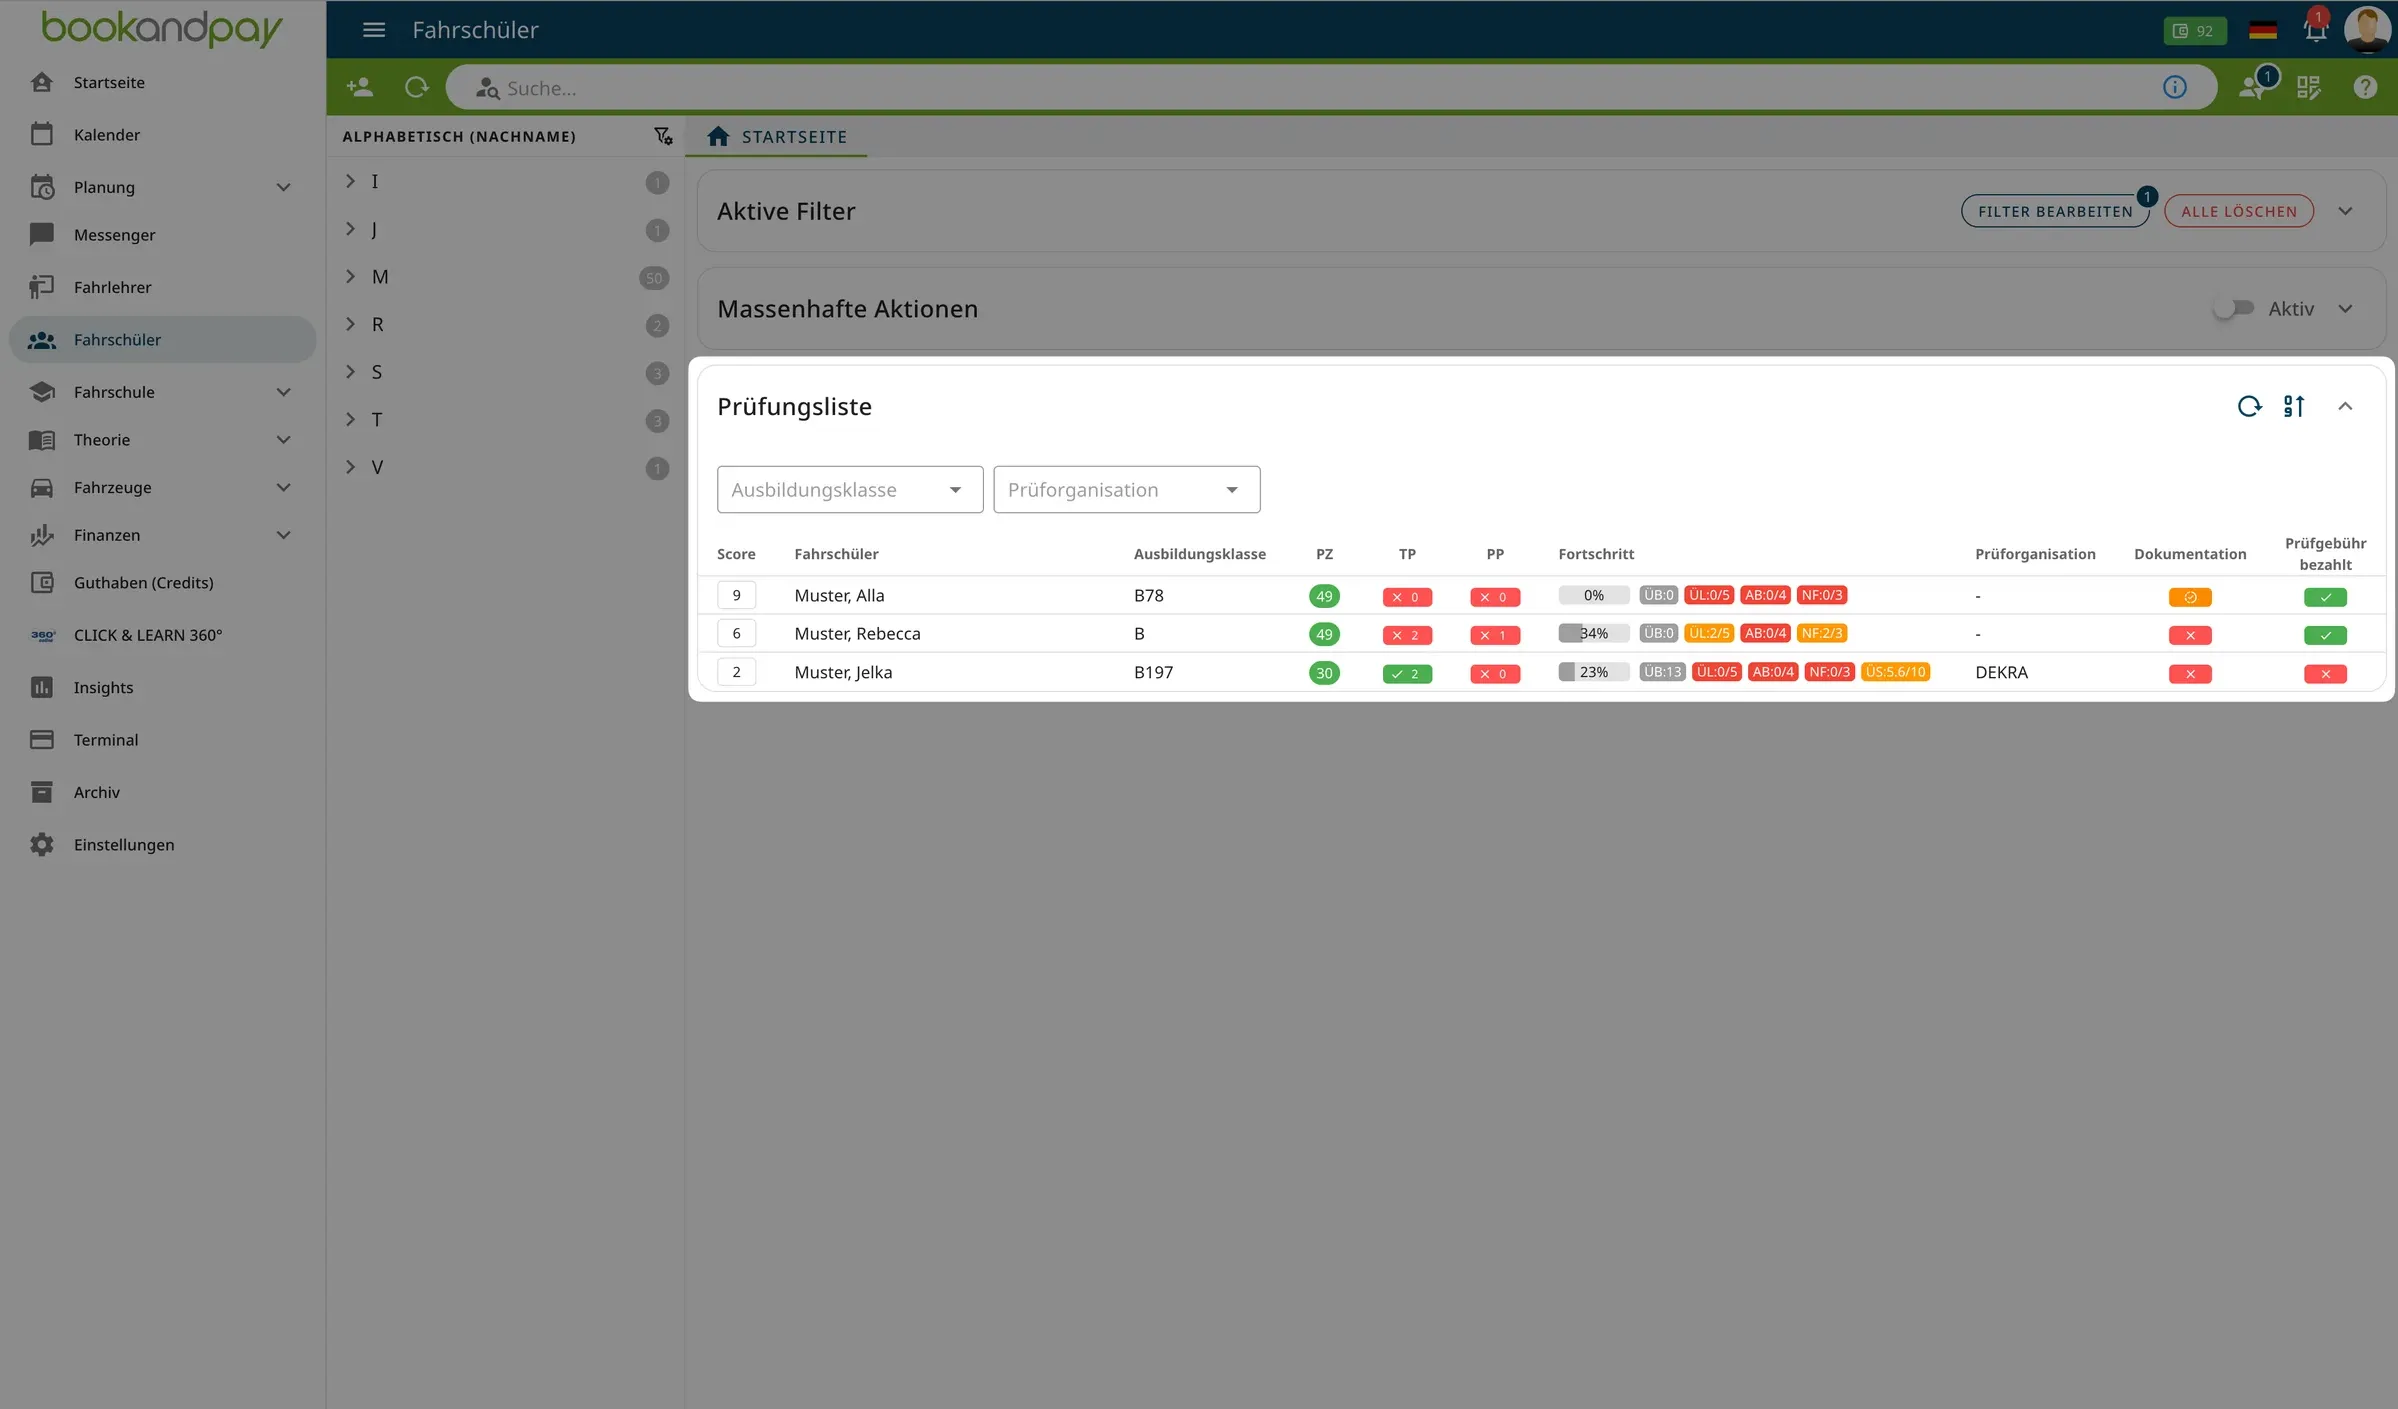Open filter settings icon beside Alphabetisch
The image size is (2398, 1409).
tap(663, 136)
